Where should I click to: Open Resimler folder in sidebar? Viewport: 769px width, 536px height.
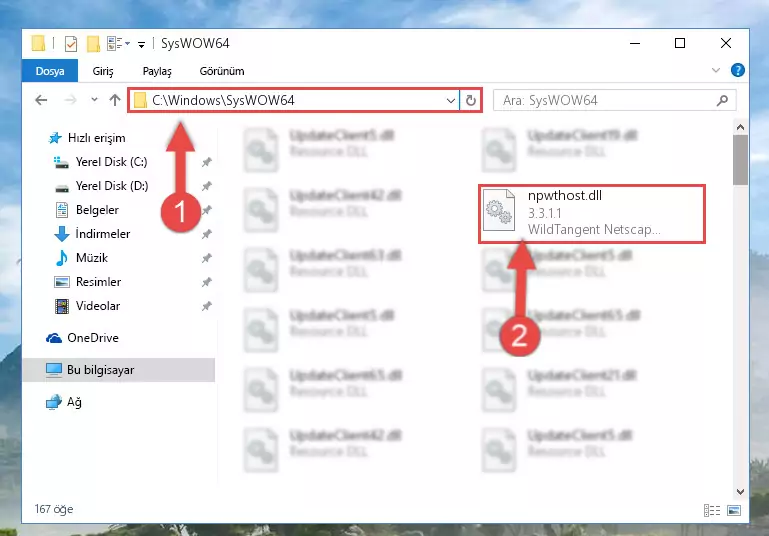point(87,282)
